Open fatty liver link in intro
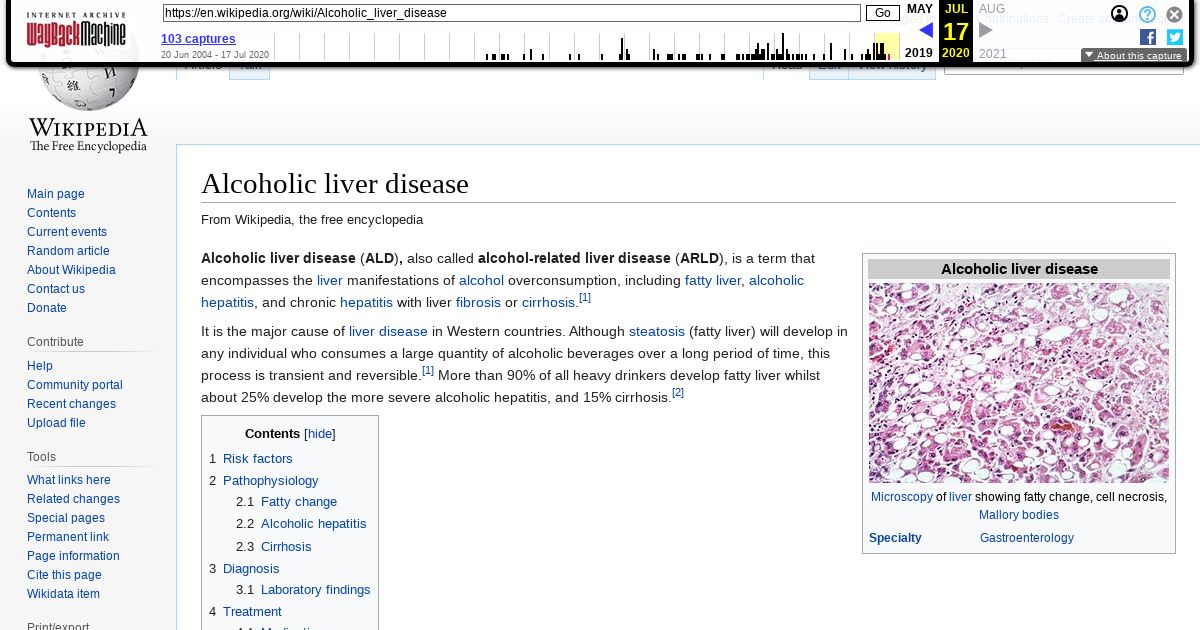 pyautogui.click(x=713, y=281)
